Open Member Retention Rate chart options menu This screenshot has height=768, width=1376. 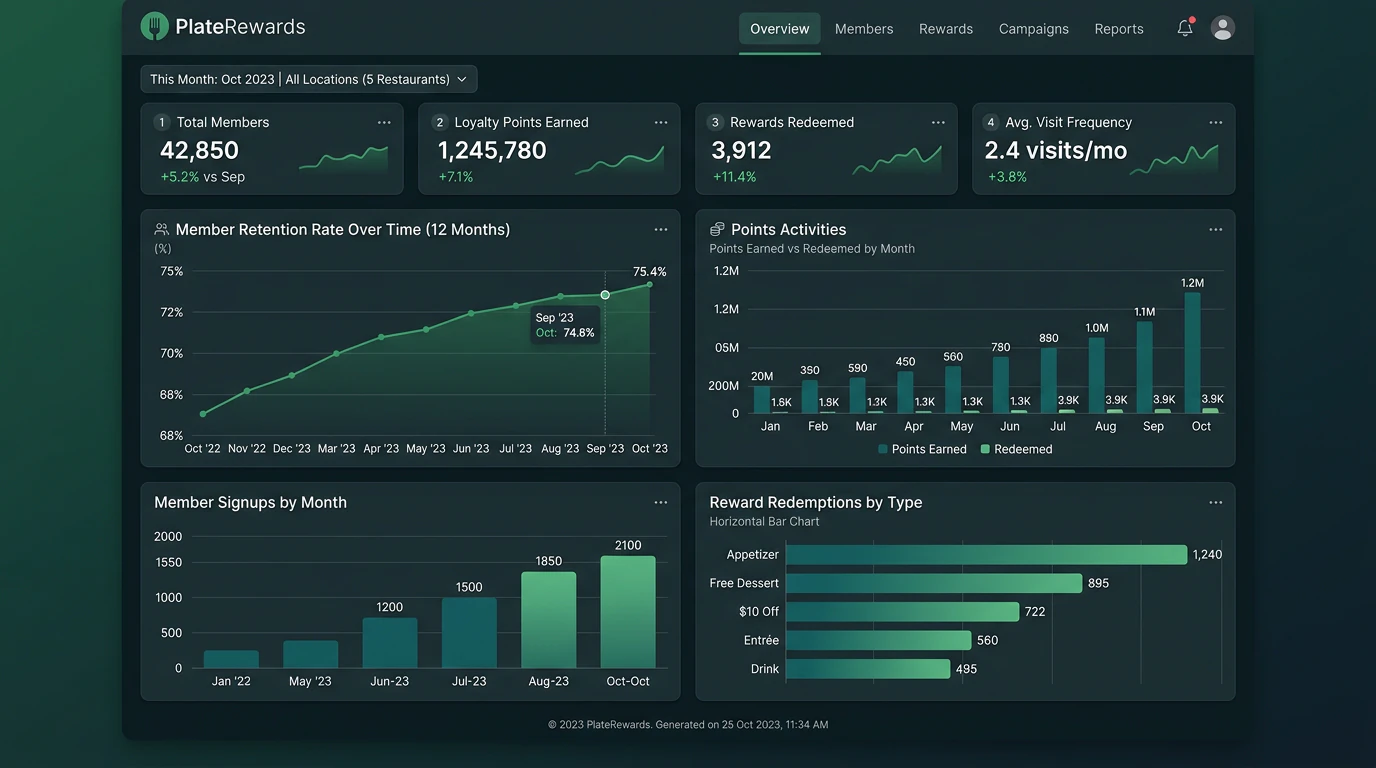tap(661, 229)
